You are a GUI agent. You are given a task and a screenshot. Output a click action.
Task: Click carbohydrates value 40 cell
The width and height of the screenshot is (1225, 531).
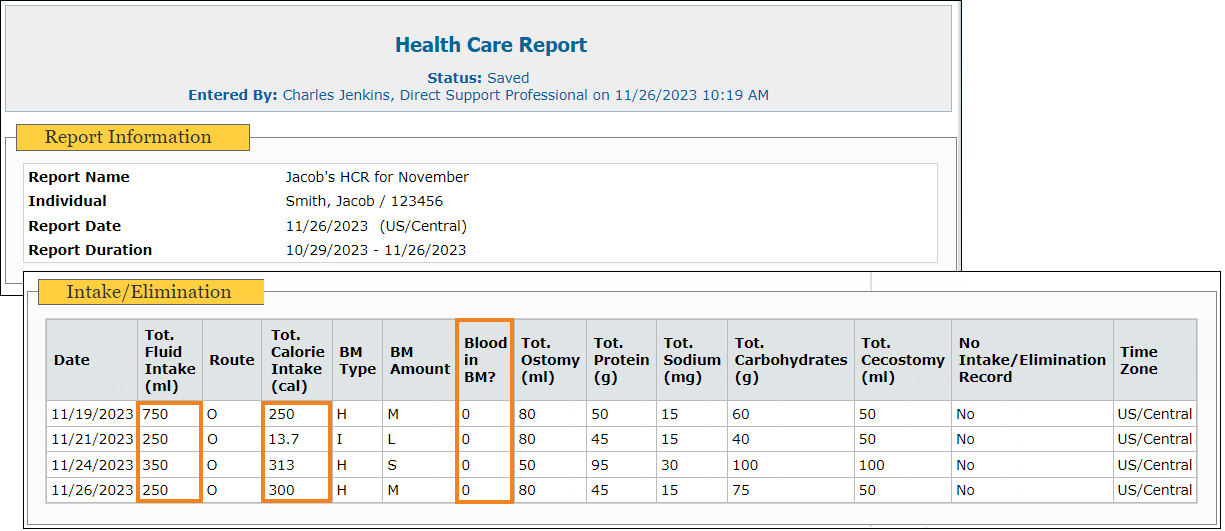coord(791,439)
